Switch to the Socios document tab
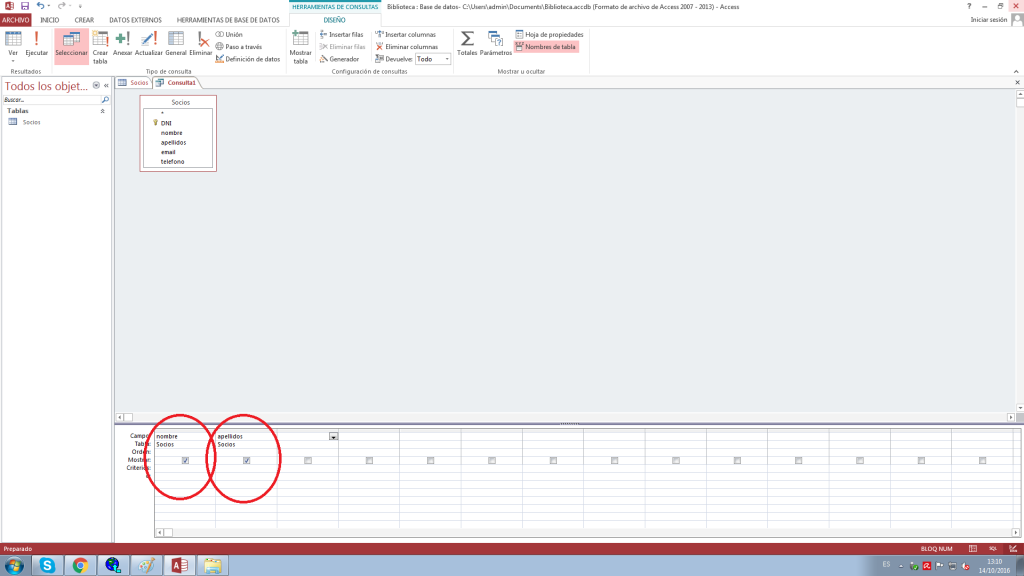Screen dimensions: 1024x576 pos(134,83)
